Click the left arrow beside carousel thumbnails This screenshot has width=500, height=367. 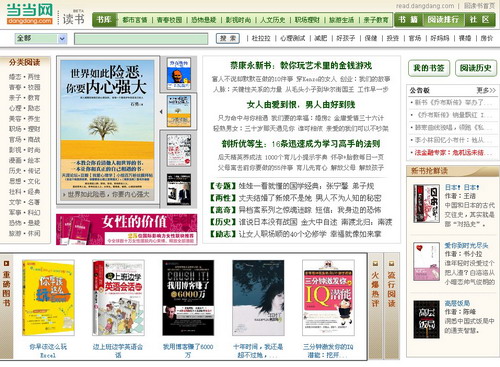tap(161, 112)
